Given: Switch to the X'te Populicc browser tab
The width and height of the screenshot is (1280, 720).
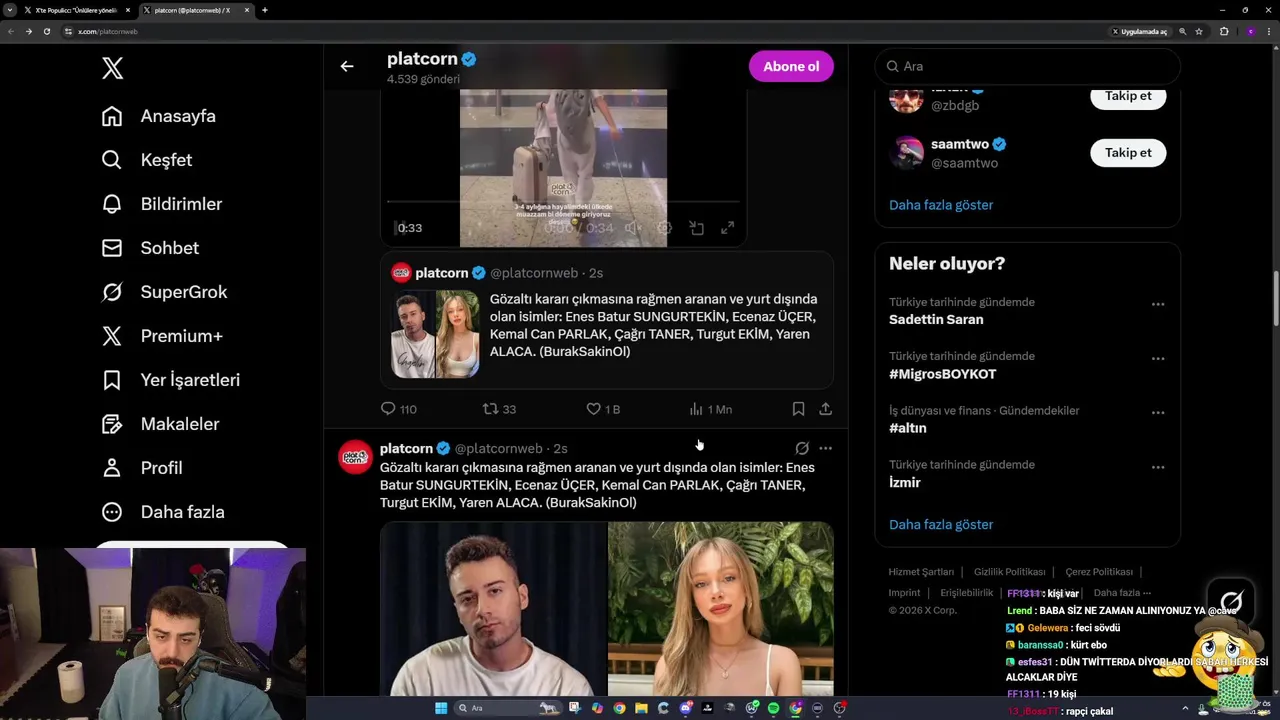Looking at the screenshot, I should (75, 10).
